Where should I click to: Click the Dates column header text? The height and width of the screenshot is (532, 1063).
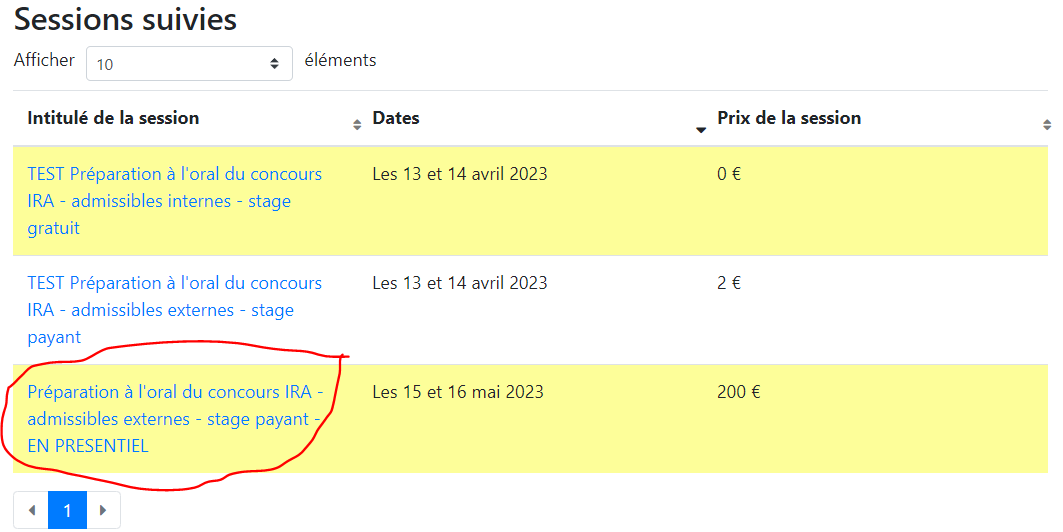[x=396, y=118]
